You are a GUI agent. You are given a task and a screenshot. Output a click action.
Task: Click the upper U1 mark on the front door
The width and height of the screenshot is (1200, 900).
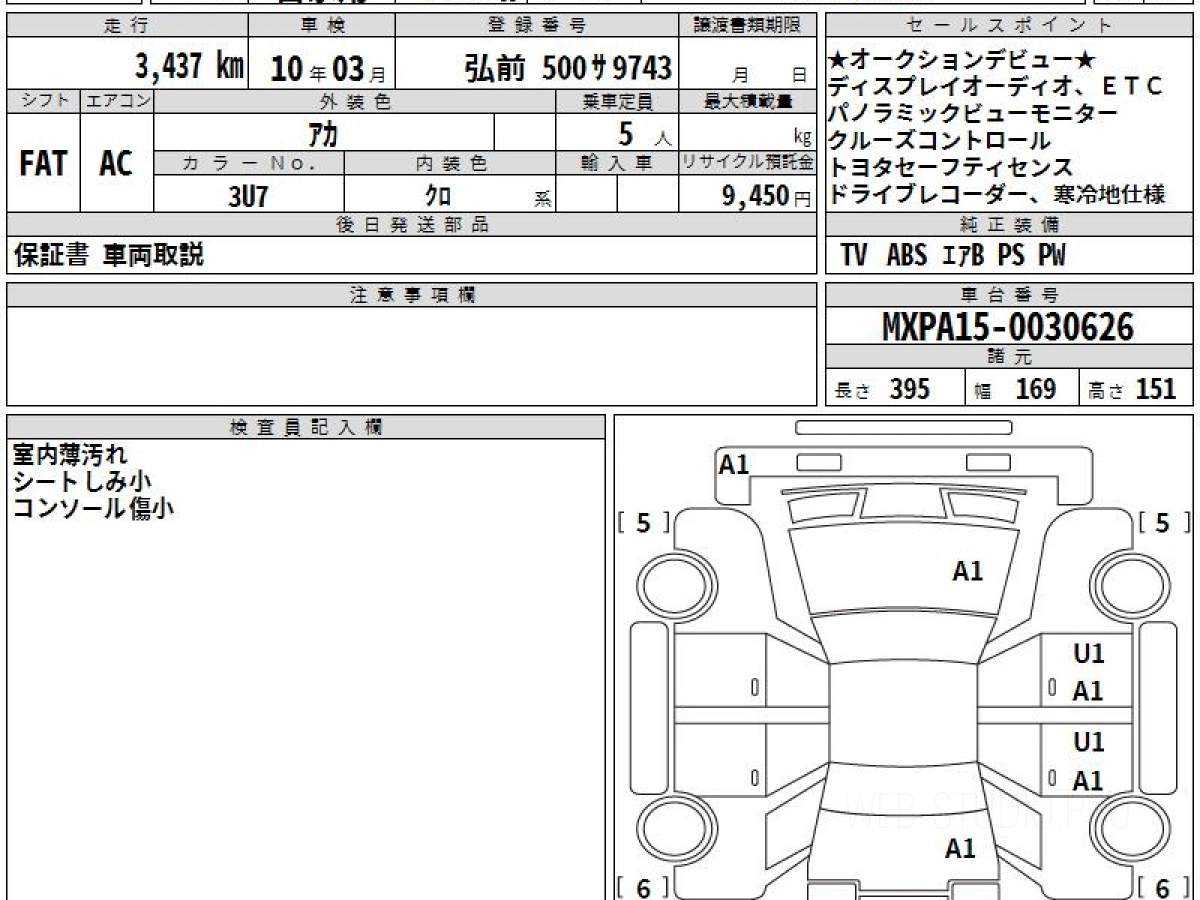pos(1088,654)
